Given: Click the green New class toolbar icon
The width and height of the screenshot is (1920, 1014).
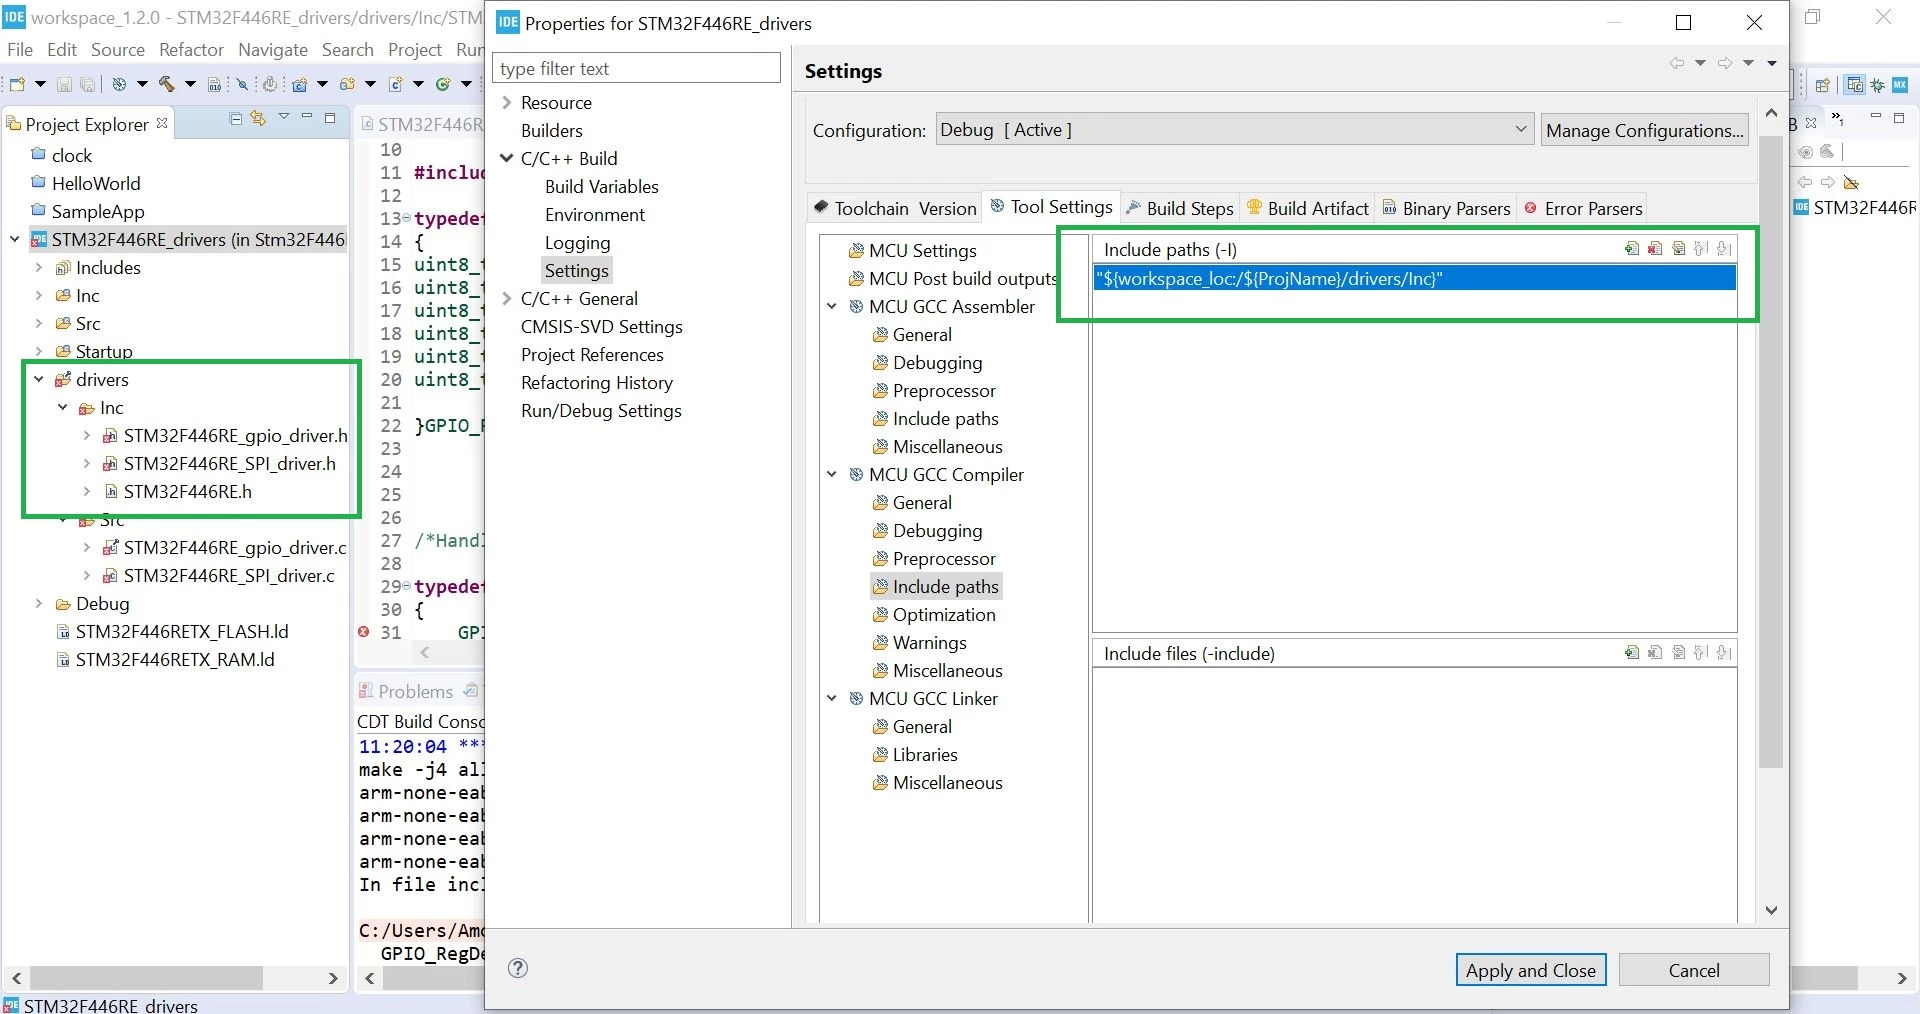Looking at the screenshot, I should coord(443,84).
